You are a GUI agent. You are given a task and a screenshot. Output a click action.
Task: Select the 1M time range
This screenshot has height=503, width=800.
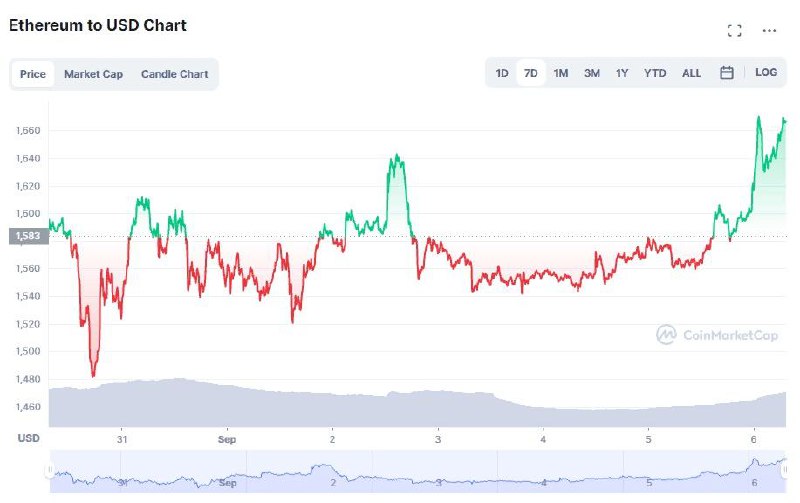(561, 73)
